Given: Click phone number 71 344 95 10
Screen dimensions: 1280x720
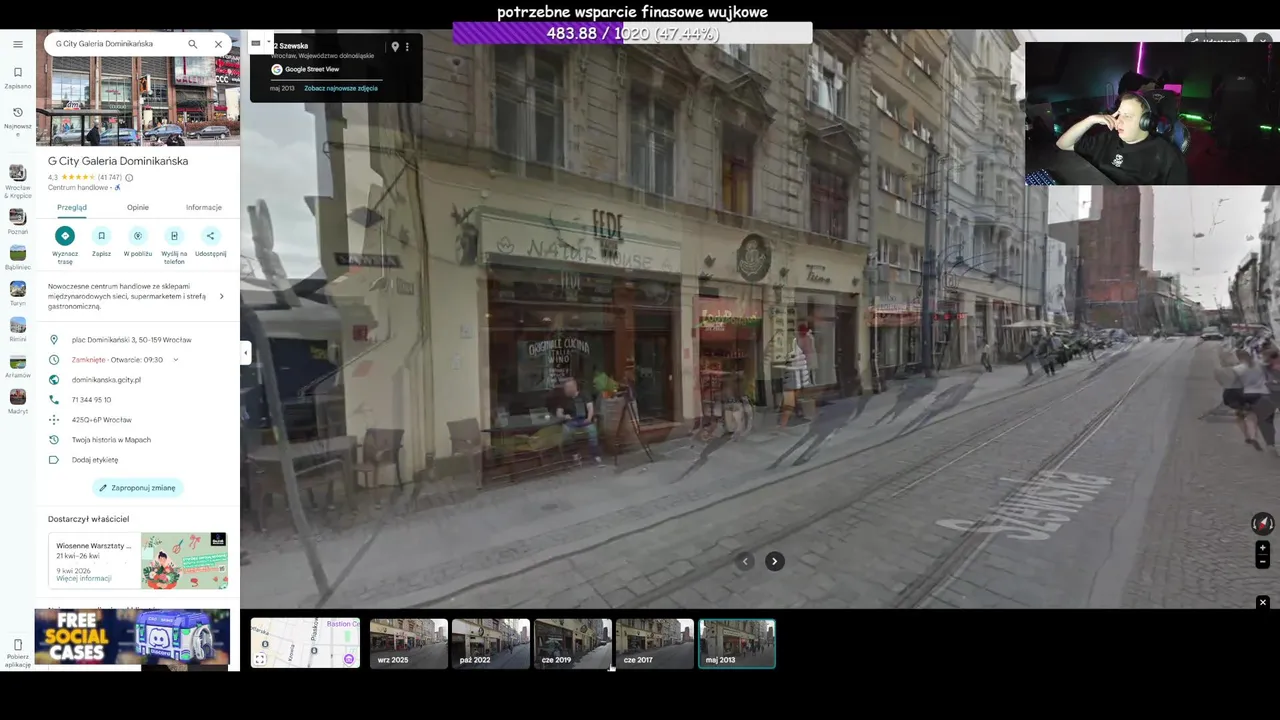Looking at the screenshot, I should 91,400.
